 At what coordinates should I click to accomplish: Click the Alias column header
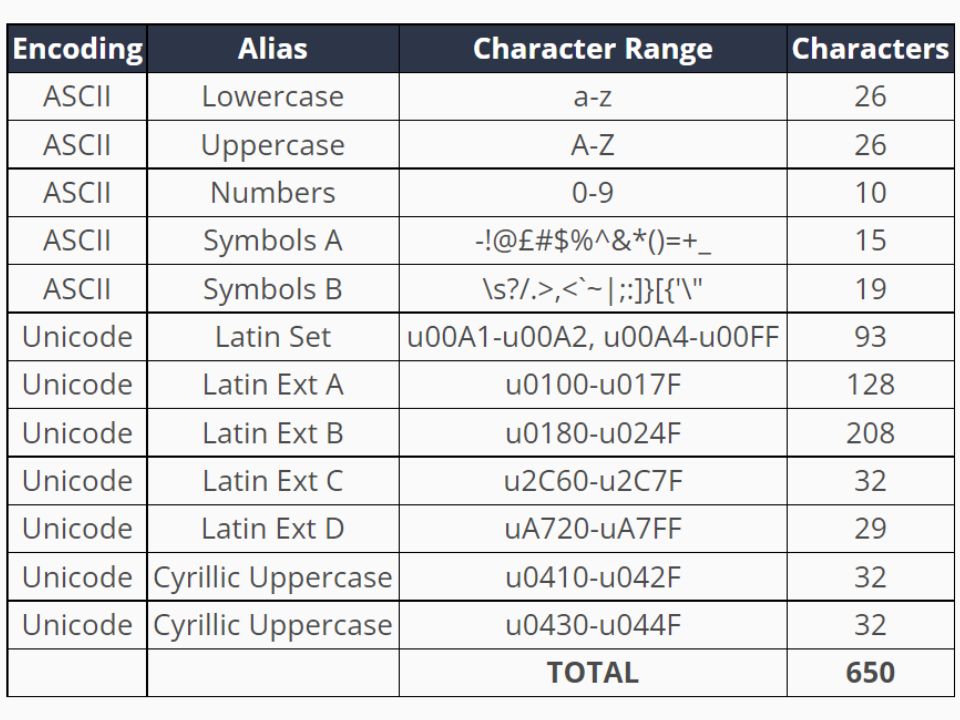coord(273,49)
